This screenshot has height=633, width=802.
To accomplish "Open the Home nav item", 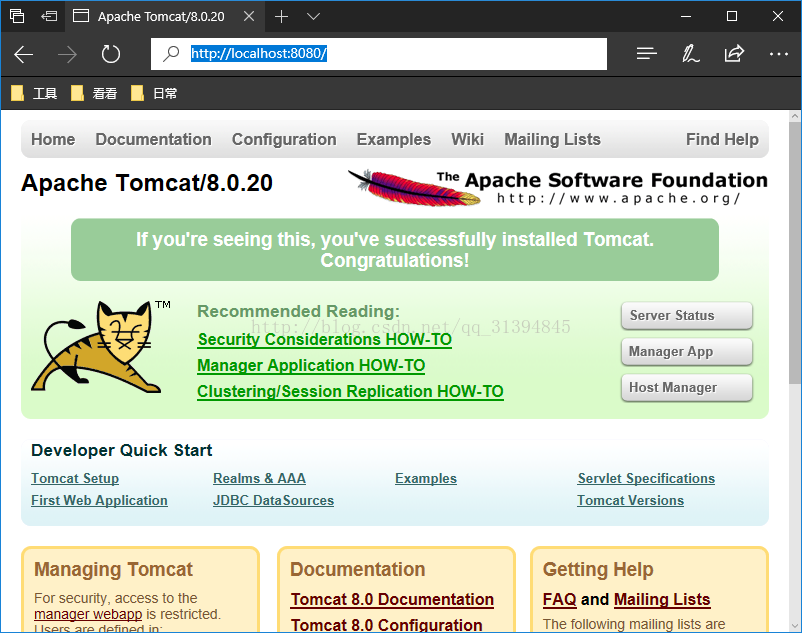I will (x=53, y=139).
